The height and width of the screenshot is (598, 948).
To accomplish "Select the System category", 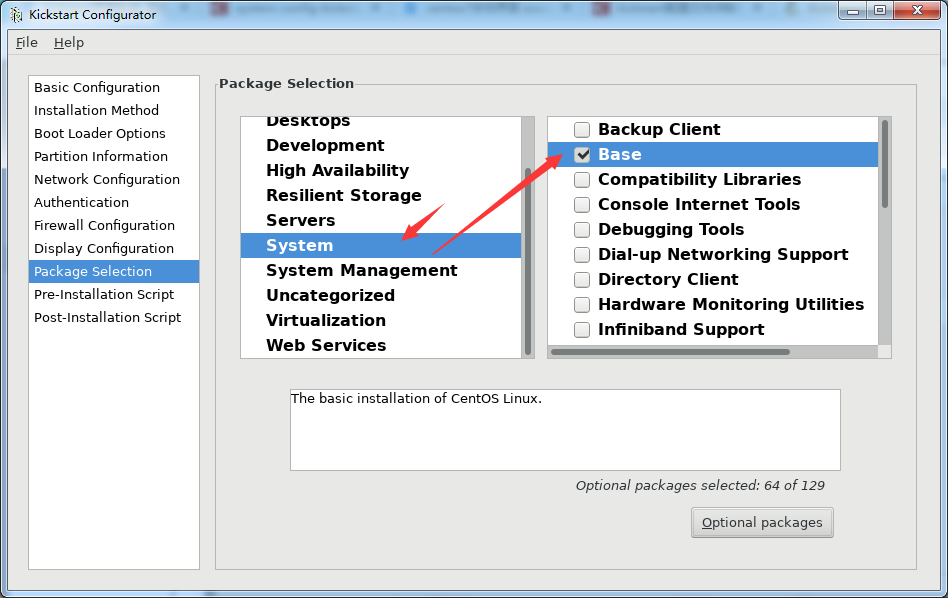I will (x=381, y=245).
